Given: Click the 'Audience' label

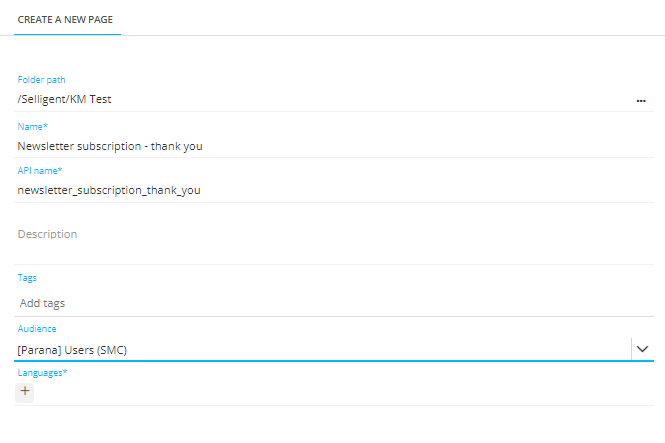Looking at the screenshot, I should 37,328.
